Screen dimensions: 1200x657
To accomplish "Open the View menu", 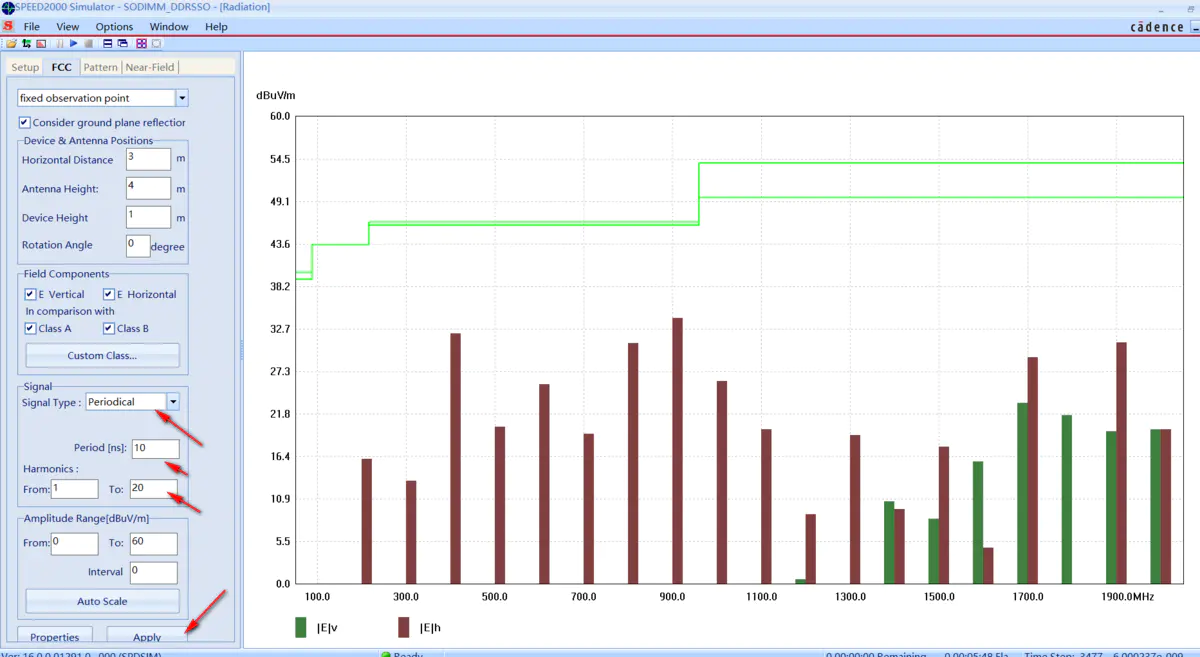I will pos(68,27).
